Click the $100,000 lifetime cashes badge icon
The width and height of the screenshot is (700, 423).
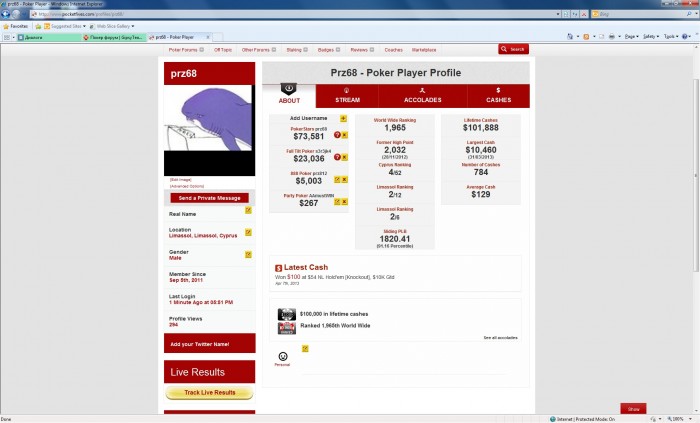pyautogui.click(x=287, y=314)
